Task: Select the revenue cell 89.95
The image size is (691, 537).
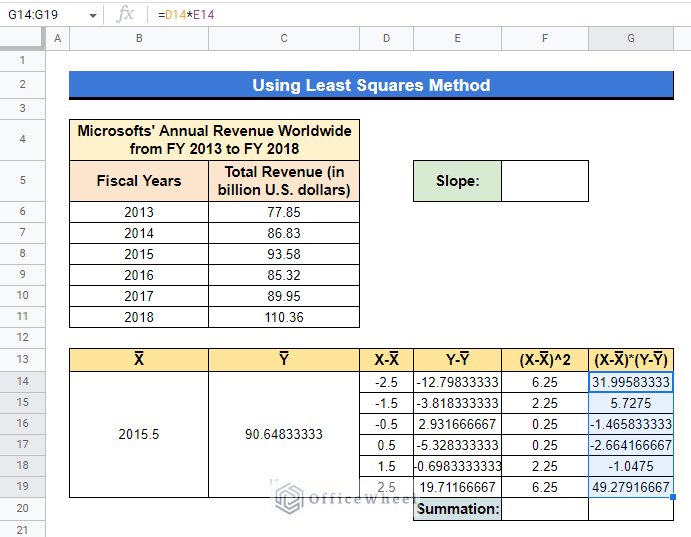Action: tap(284, 296)
